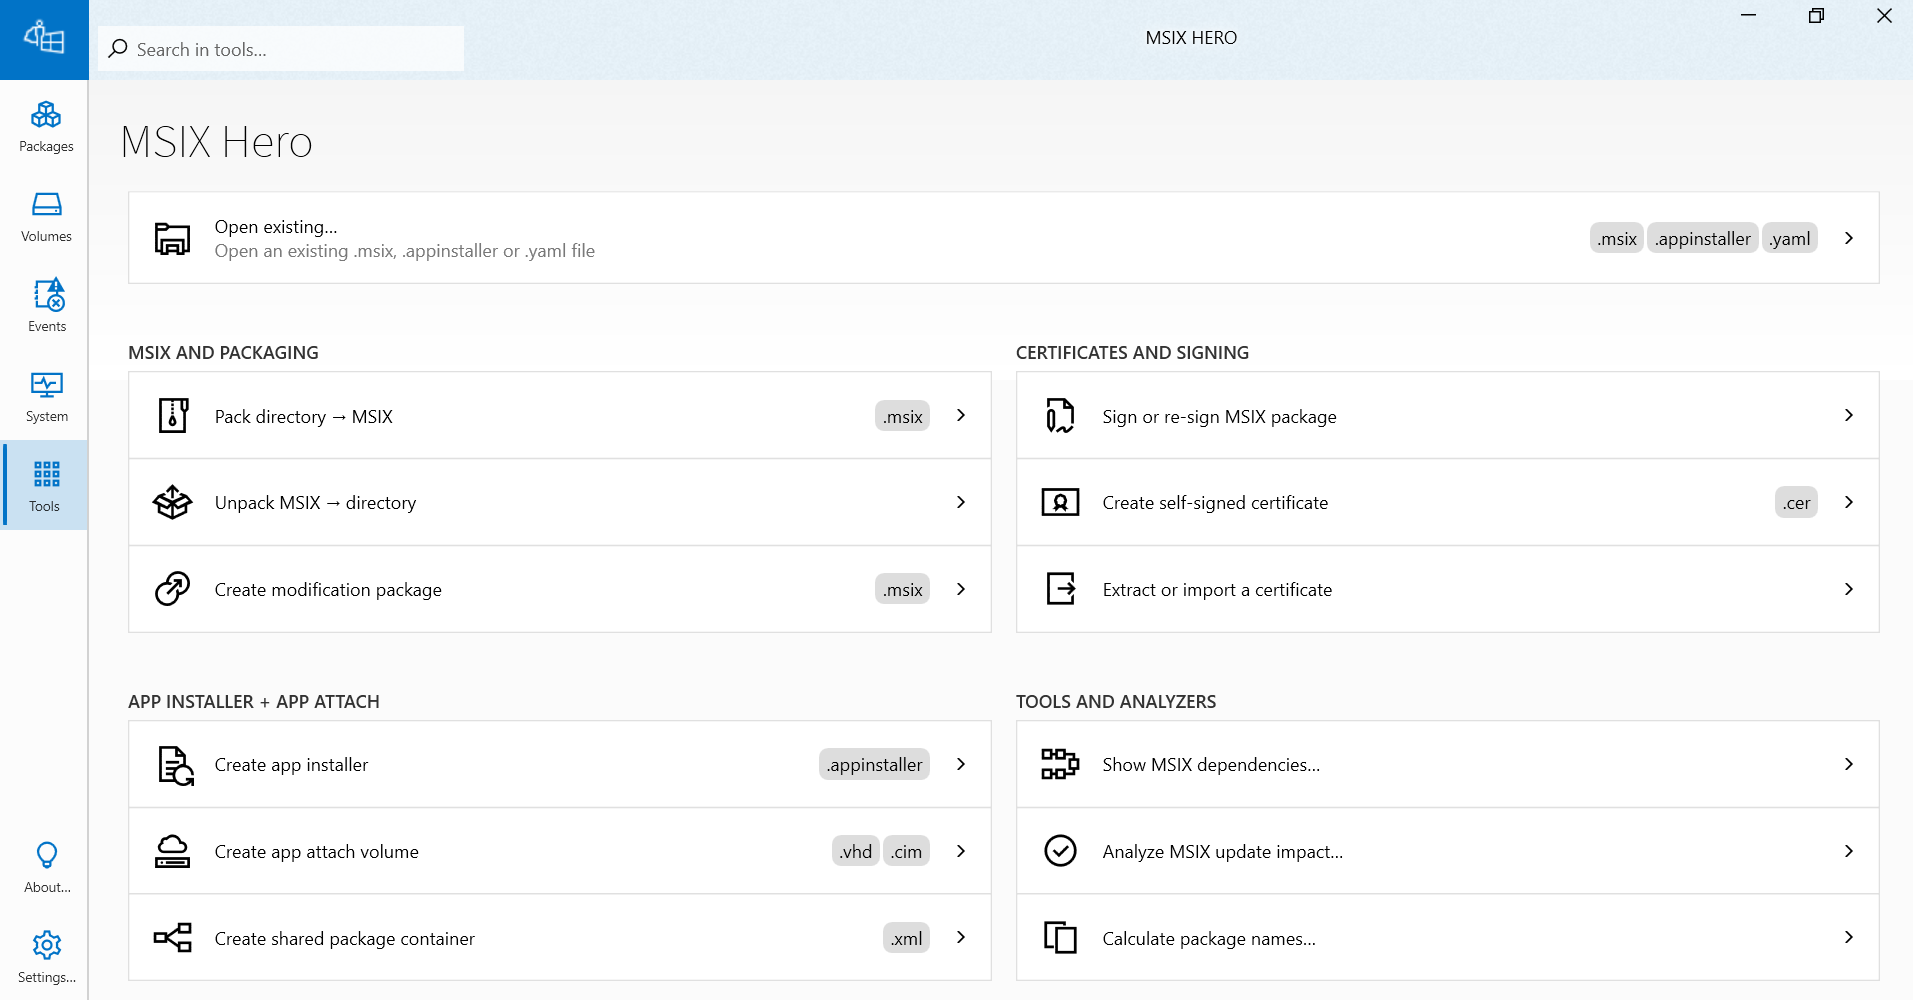
Task: Expand the Analyze MSIX update impact chevron
Action: pyautogui.click(x=1849, y=851)
